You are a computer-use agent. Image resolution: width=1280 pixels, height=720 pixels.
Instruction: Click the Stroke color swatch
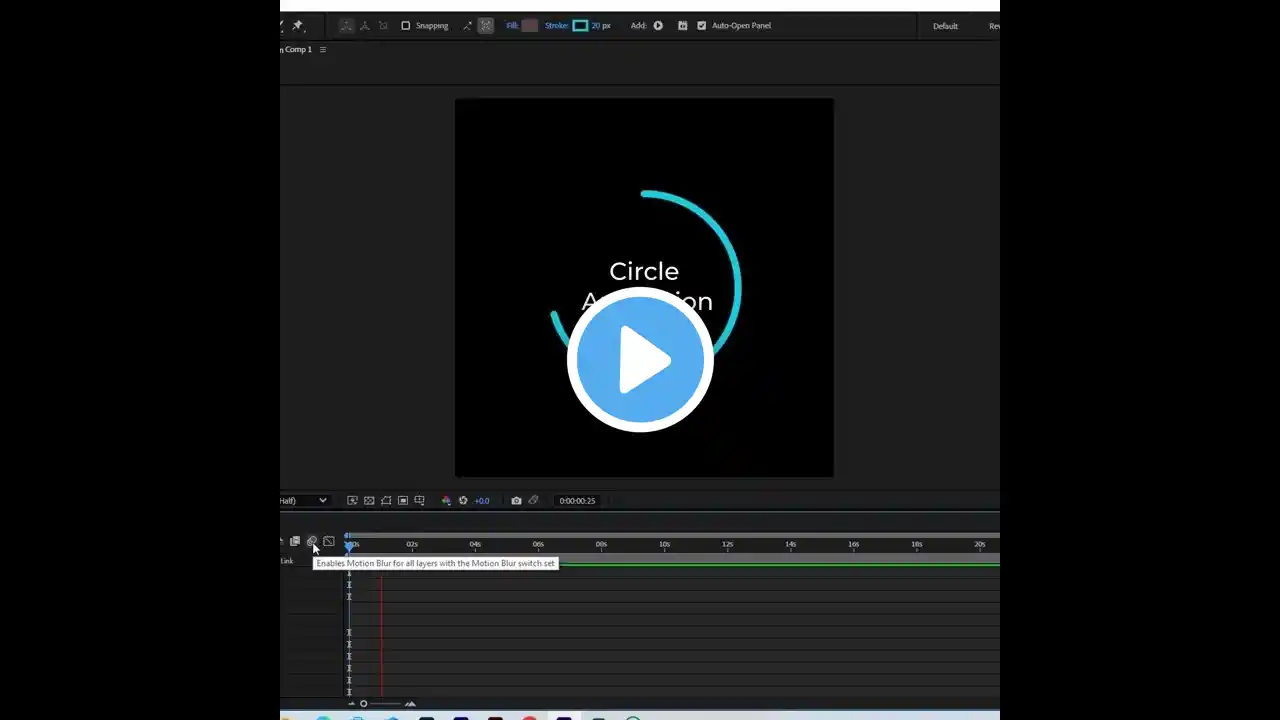pyautogui.click(x=580, y=26)
